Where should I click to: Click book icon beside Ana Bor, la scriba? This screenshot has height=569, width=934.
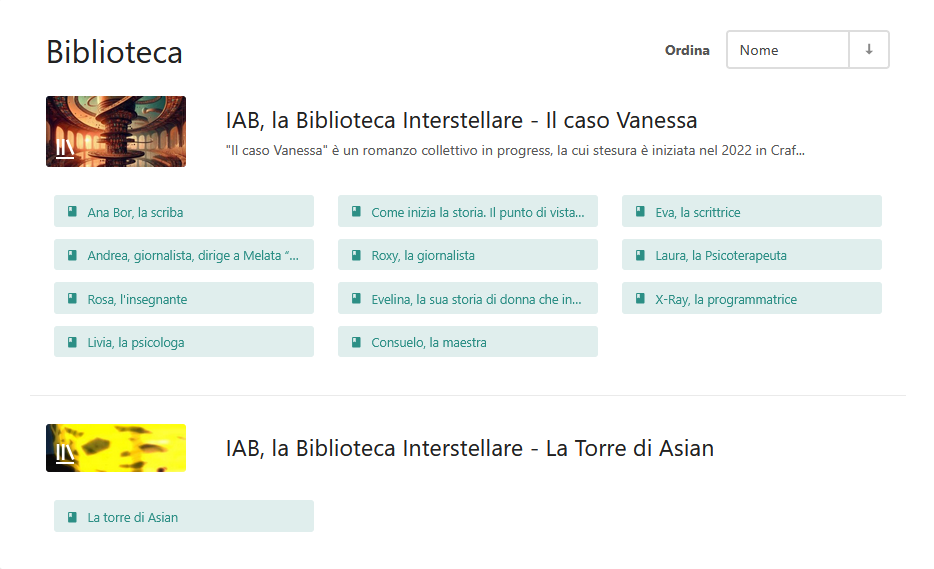point(72,212)
